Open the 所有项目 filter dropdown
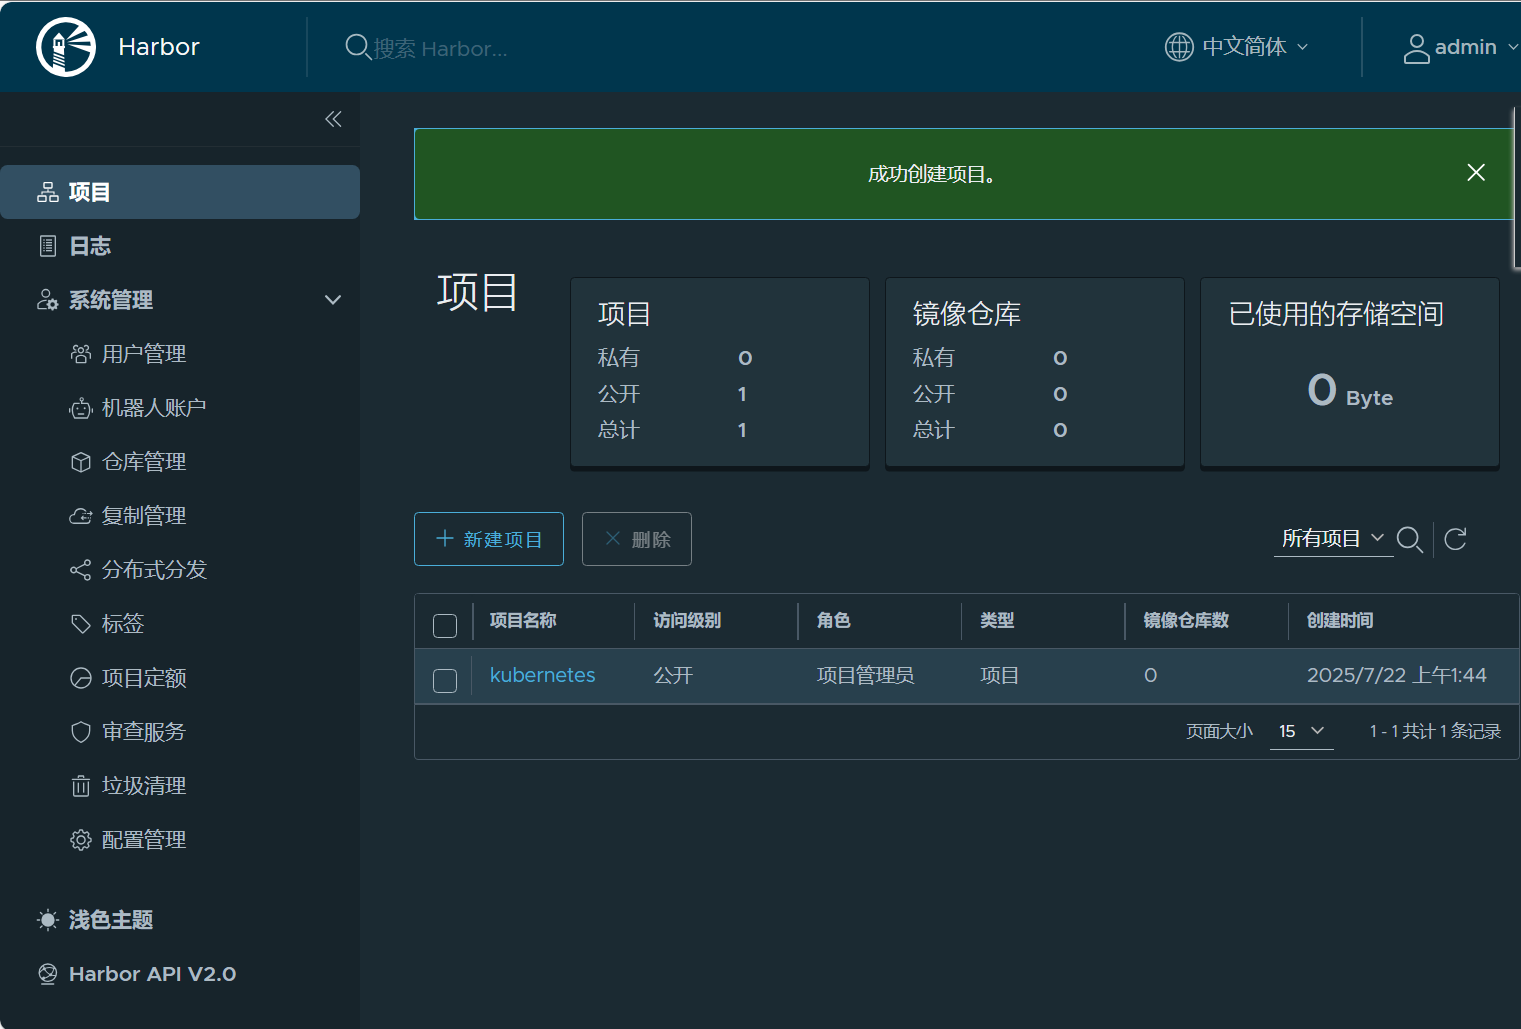 pyautogui.click(x=1333, y=539)
